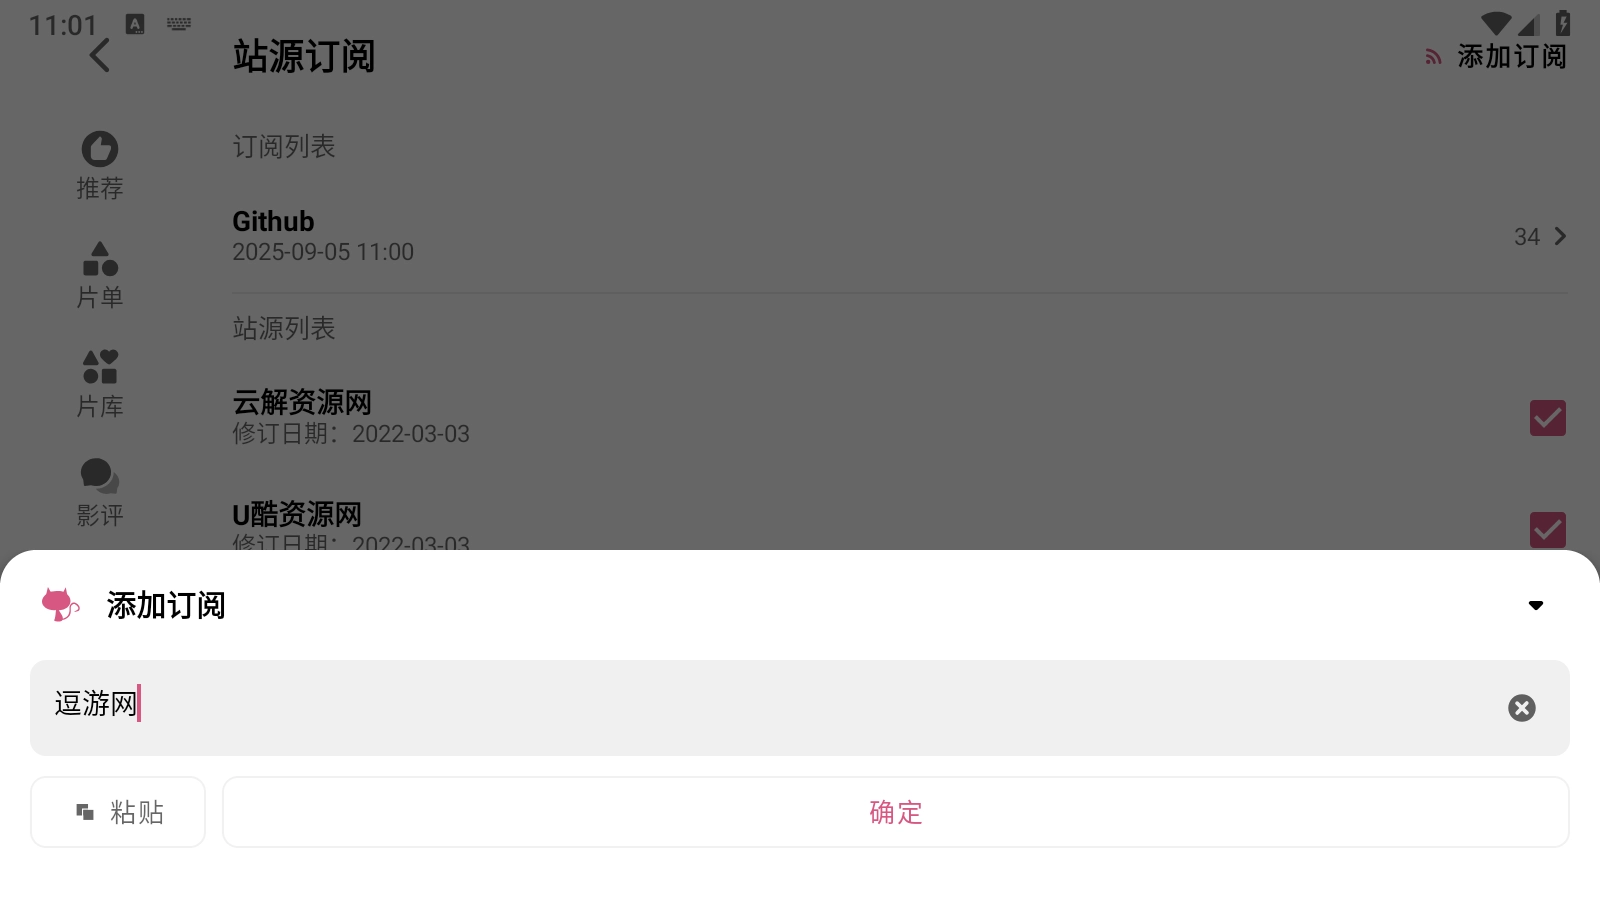Viewport: 1600px width, 900px height.
Task: Collapse the 添加订阅 sheet dropdown arrow
Action: pyautogui.click(x=1536, y=605)
